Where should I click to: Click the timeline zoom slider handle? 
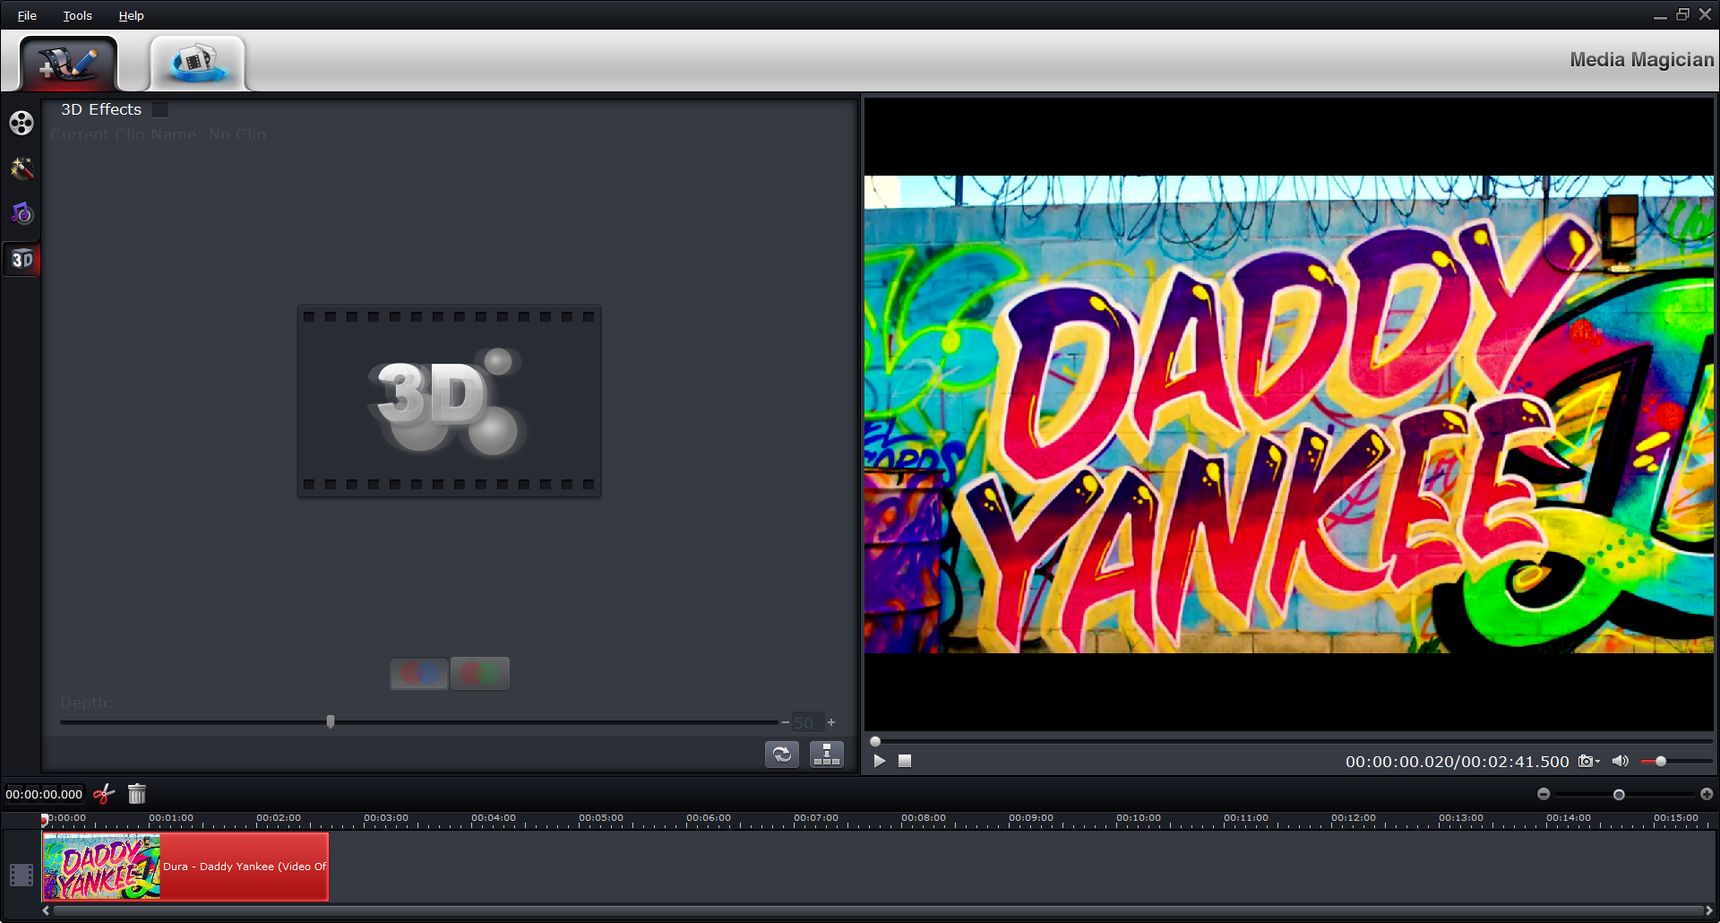1619,794
